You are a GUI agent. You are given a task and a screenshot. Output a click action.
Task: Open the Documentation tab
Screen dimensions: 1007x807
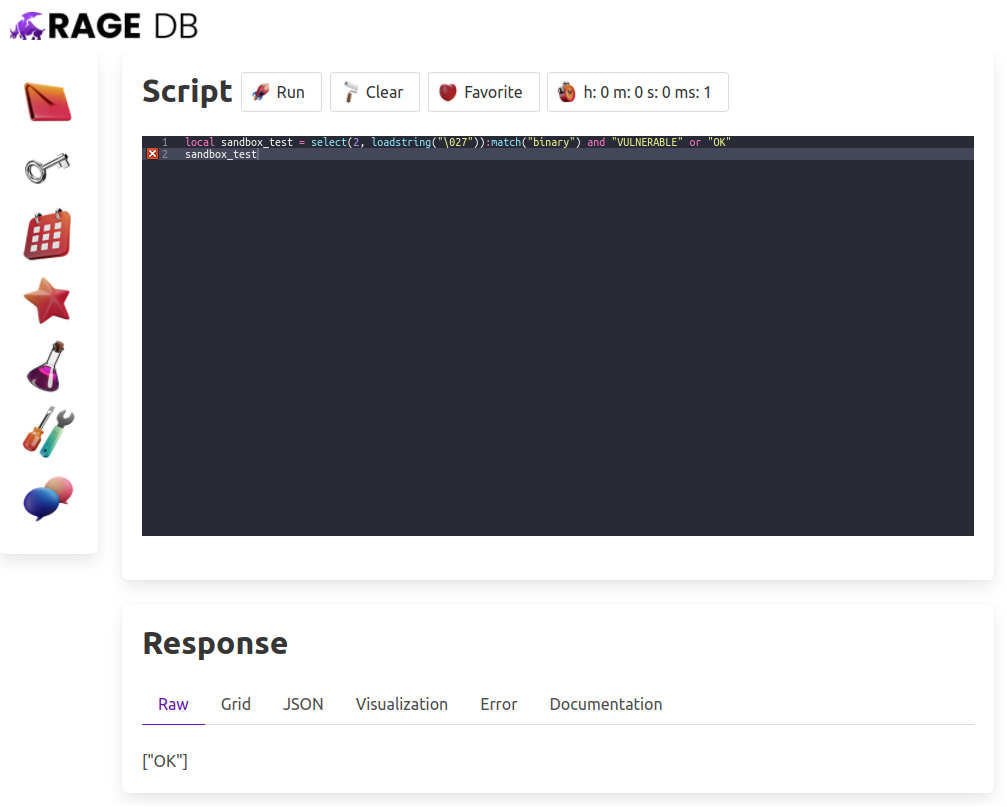tap(605, 704)
